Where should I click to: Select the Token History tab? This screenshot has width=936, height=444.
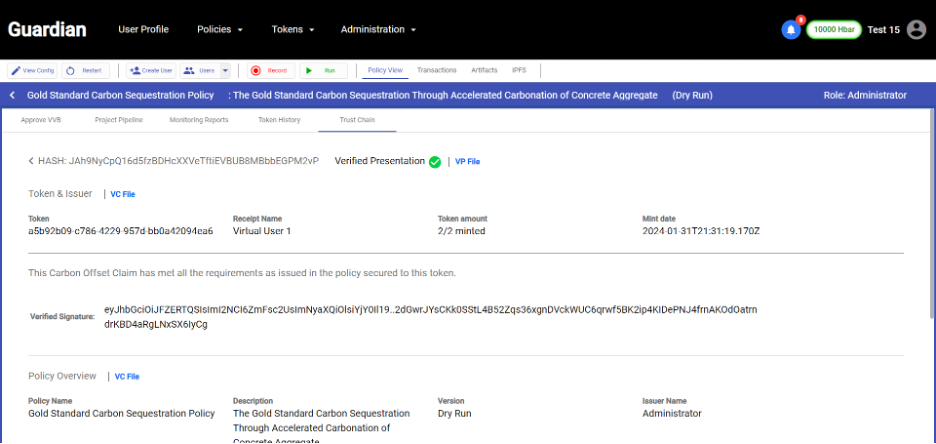[281, 120]
